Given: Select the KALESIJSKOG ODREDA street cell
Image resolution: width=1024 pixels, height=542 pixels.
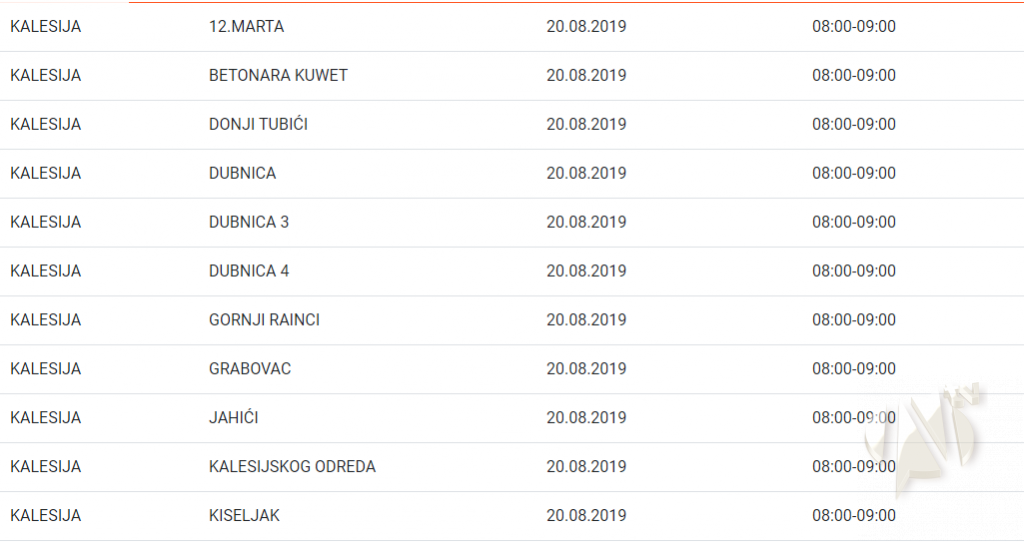Looking at the screenshot, I should [x=292, y=467].
